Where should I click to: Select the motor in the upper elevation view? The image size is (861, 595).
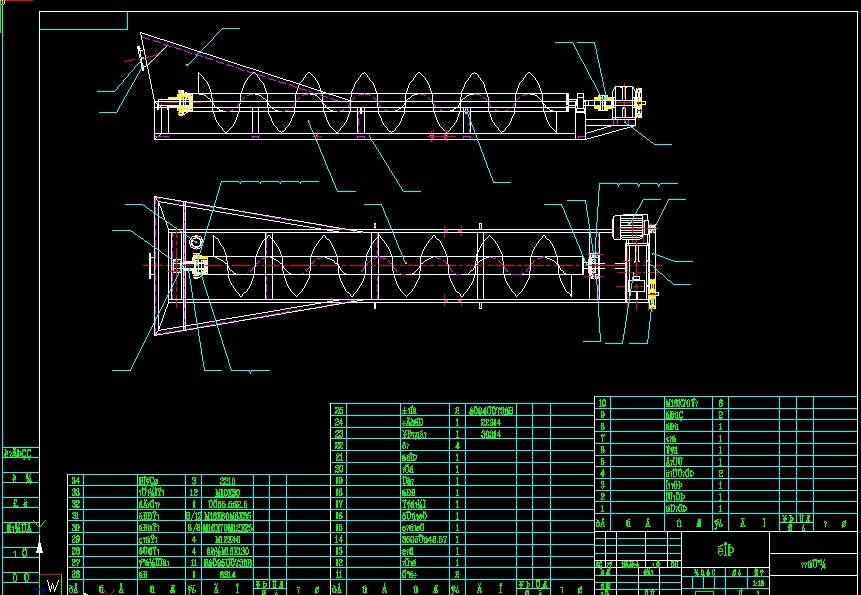click(x=624, y=103)
